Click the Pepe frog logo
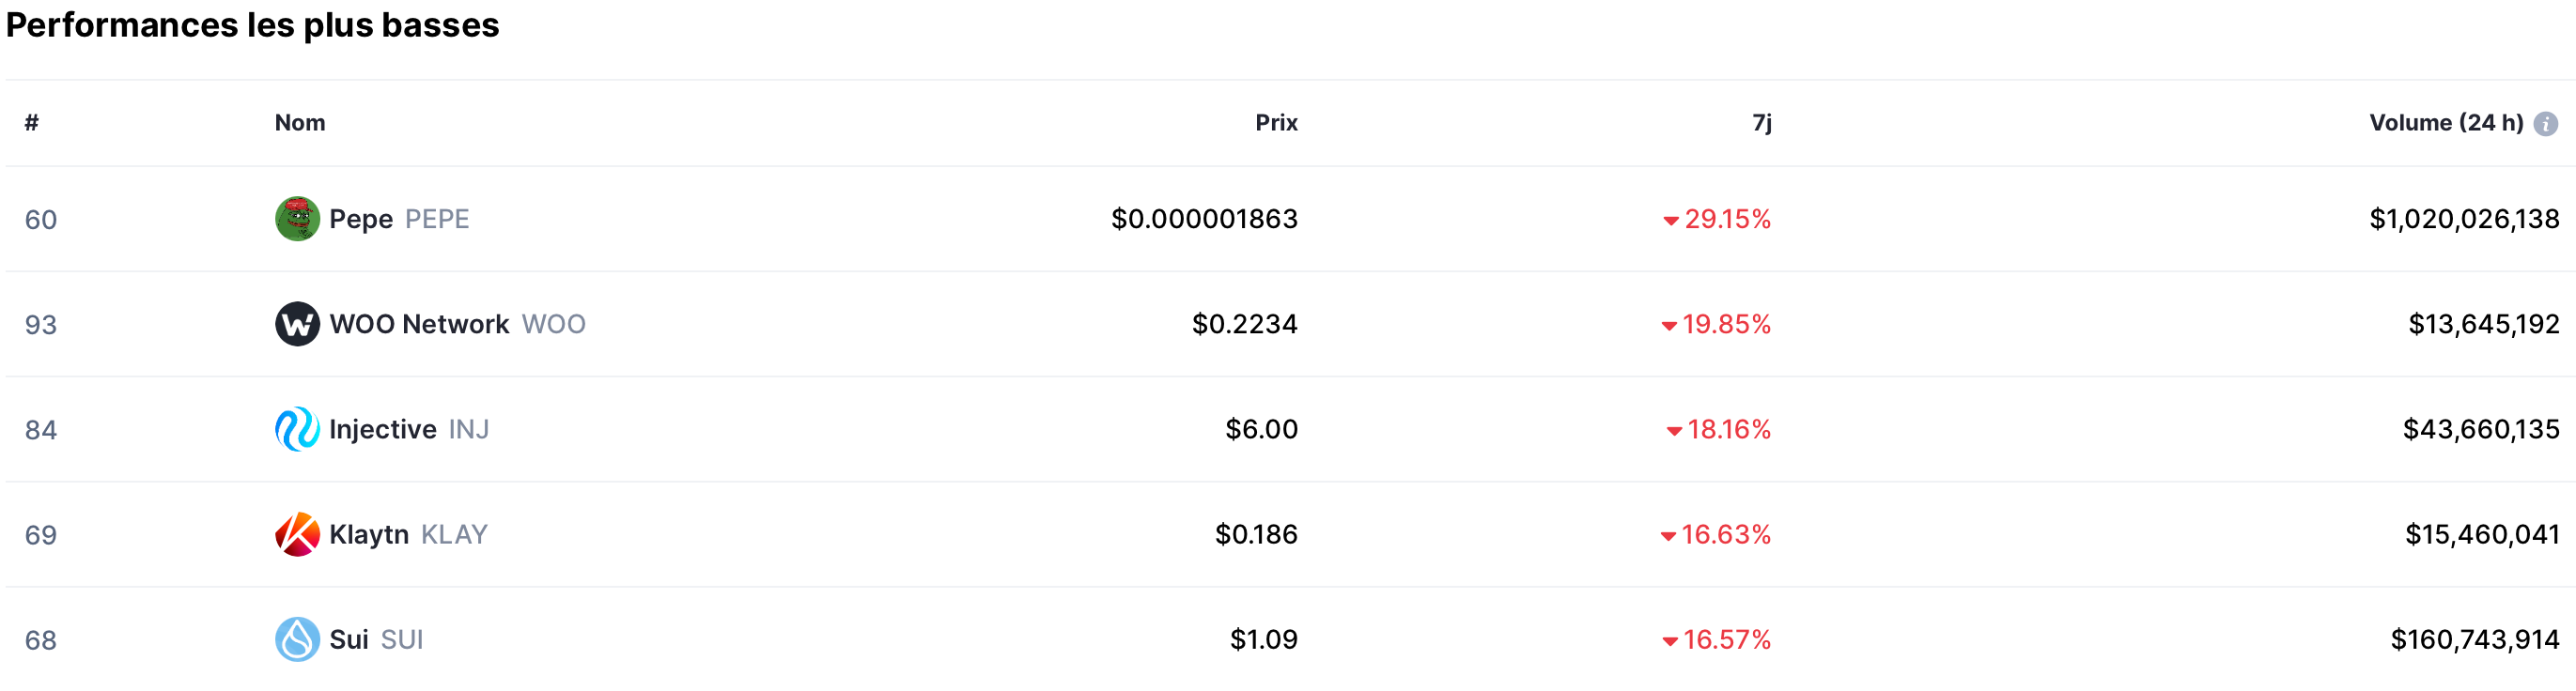 [x=297, y=218]
